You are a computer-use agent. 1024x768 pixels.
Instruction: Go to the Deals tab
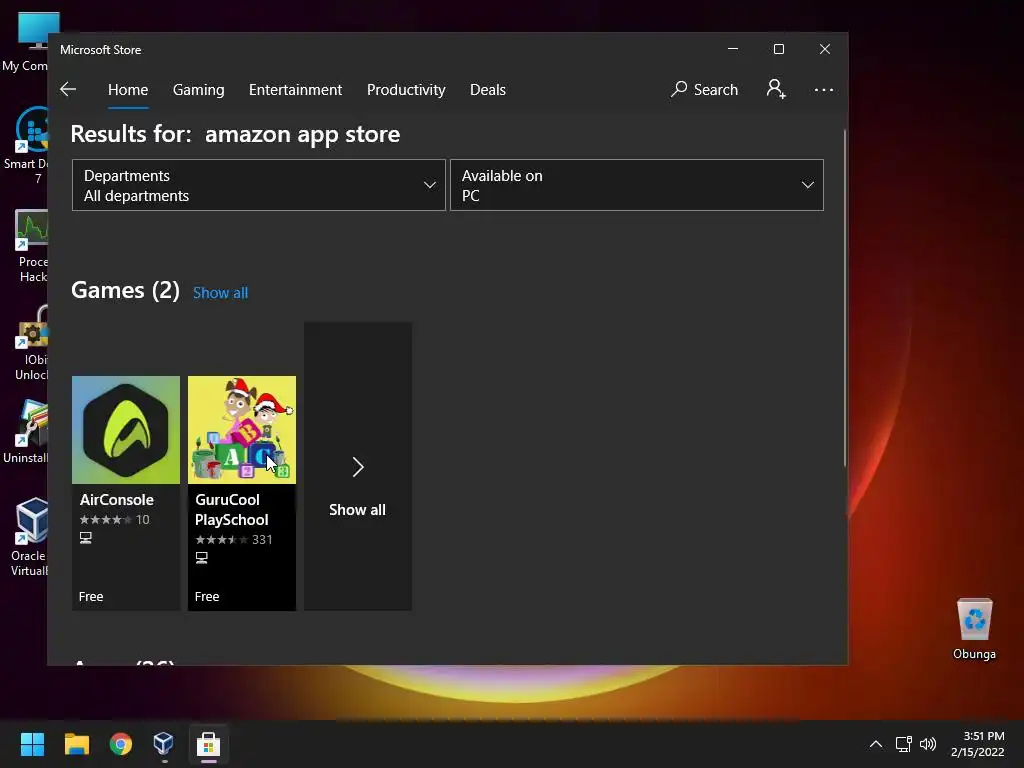click(488, 89)
